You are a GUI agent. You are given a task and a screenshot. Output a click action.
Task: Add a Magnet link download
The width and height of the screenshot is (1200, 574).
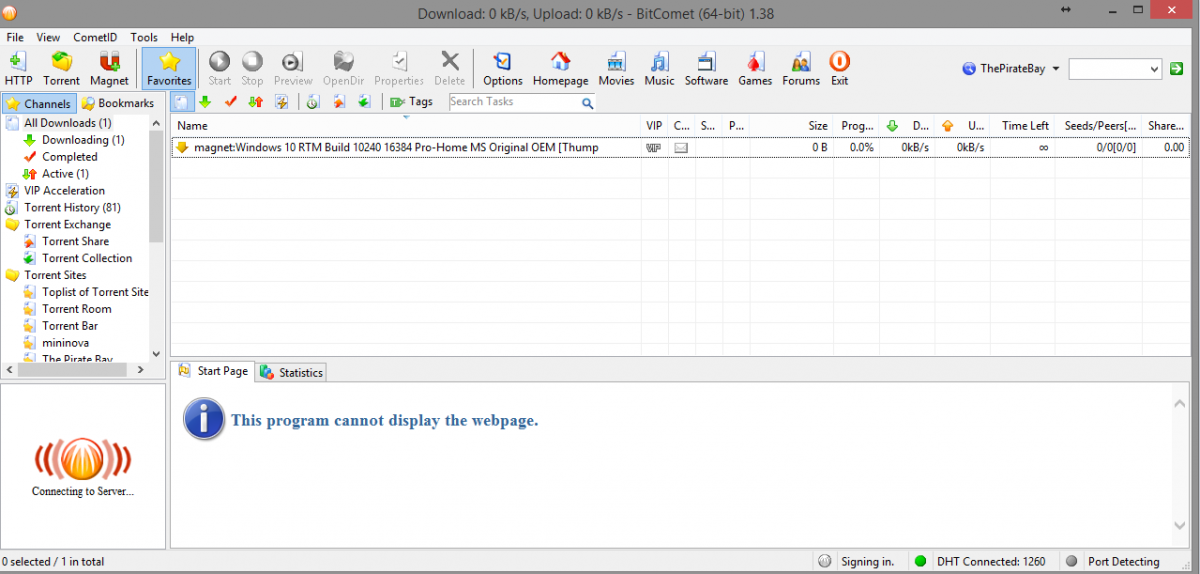tap(110, 68)
